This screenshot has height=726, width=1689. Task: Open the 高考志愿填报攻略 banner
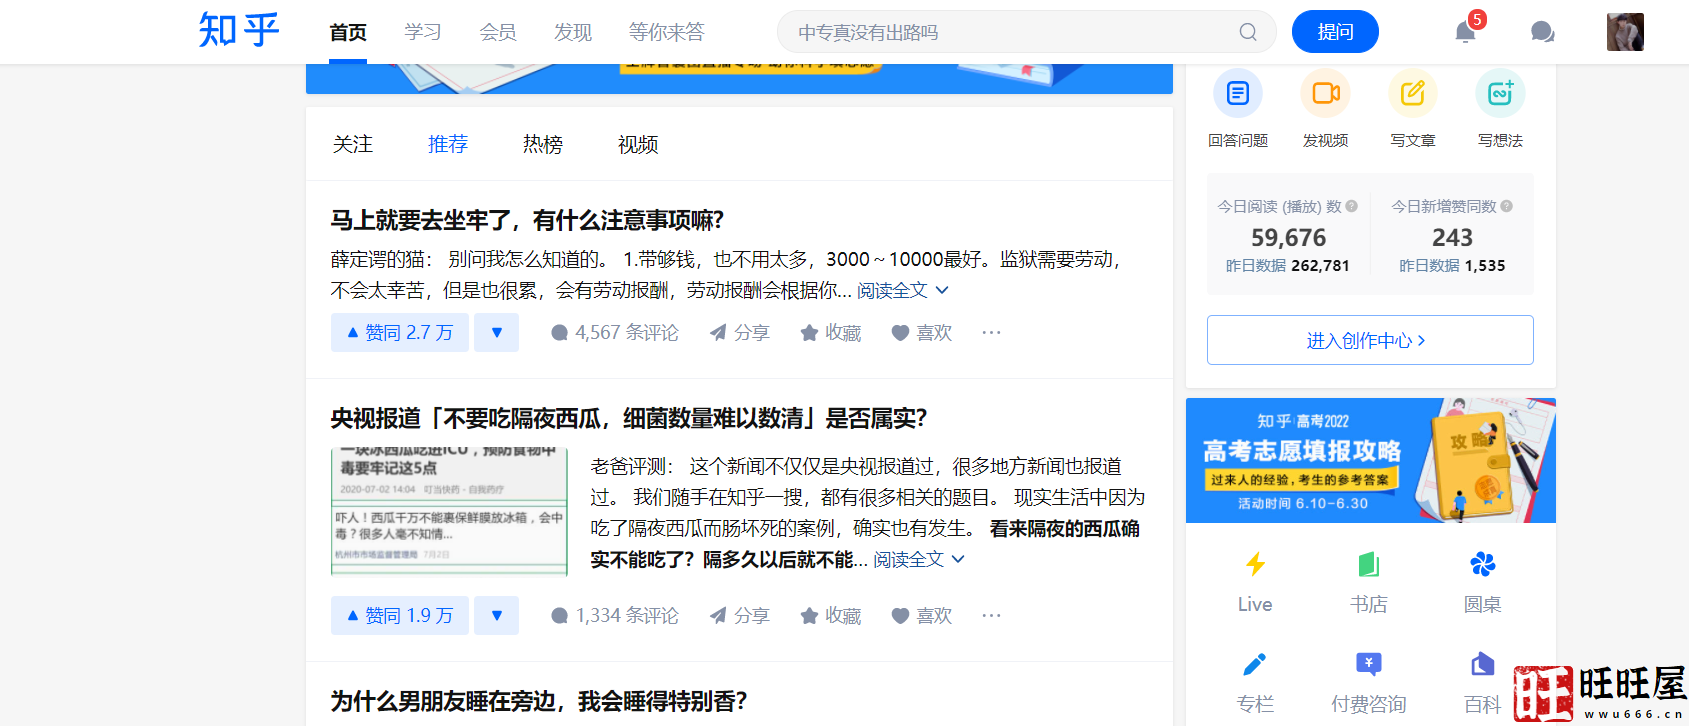point(1371,460)
